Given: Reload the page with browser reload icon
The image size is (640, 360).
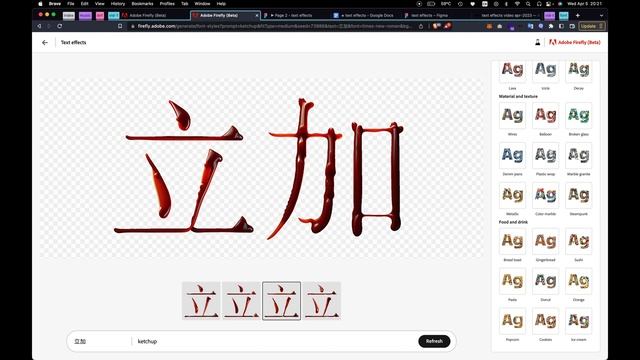Looking at the screenshot, I should pos(60,26).
